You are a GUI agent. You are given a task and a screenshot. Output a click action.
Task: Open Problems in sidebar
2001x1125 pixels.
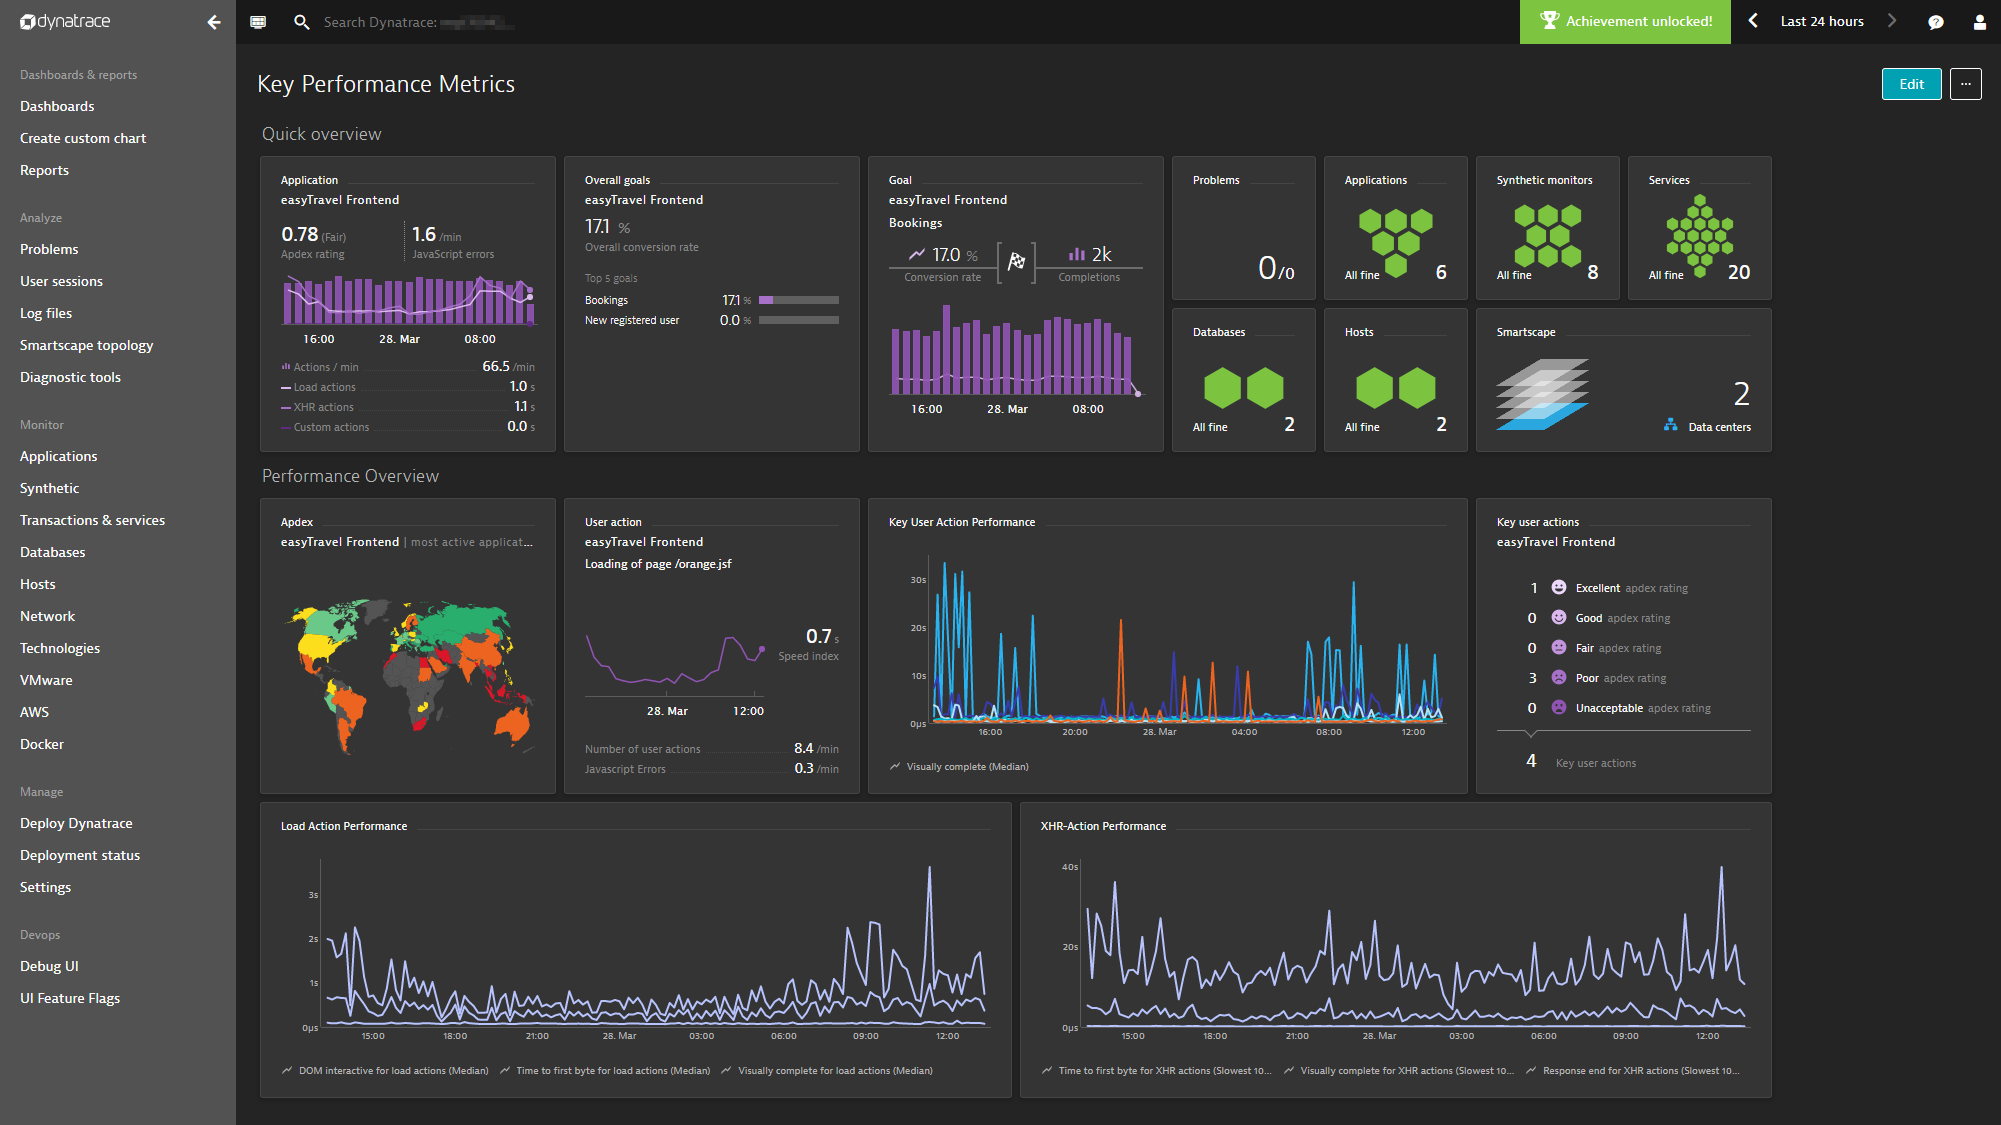[x=49, y=249]
